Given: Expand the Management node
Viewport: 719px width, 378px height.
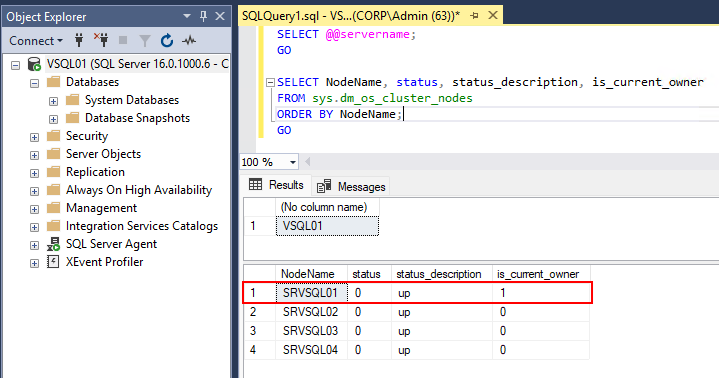Looking at the screenshot, I should coord(34,209).
